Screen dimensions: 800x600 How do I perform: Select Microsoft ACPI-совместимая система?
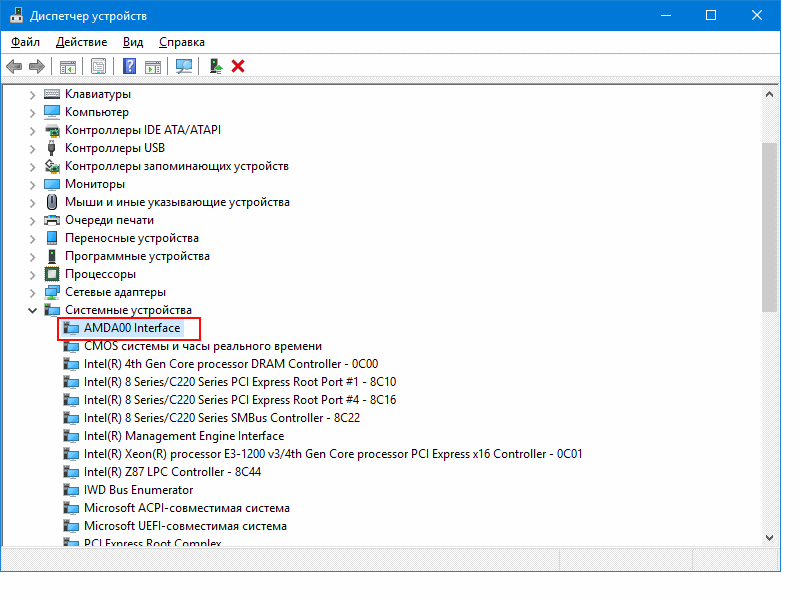click(187, 508)
